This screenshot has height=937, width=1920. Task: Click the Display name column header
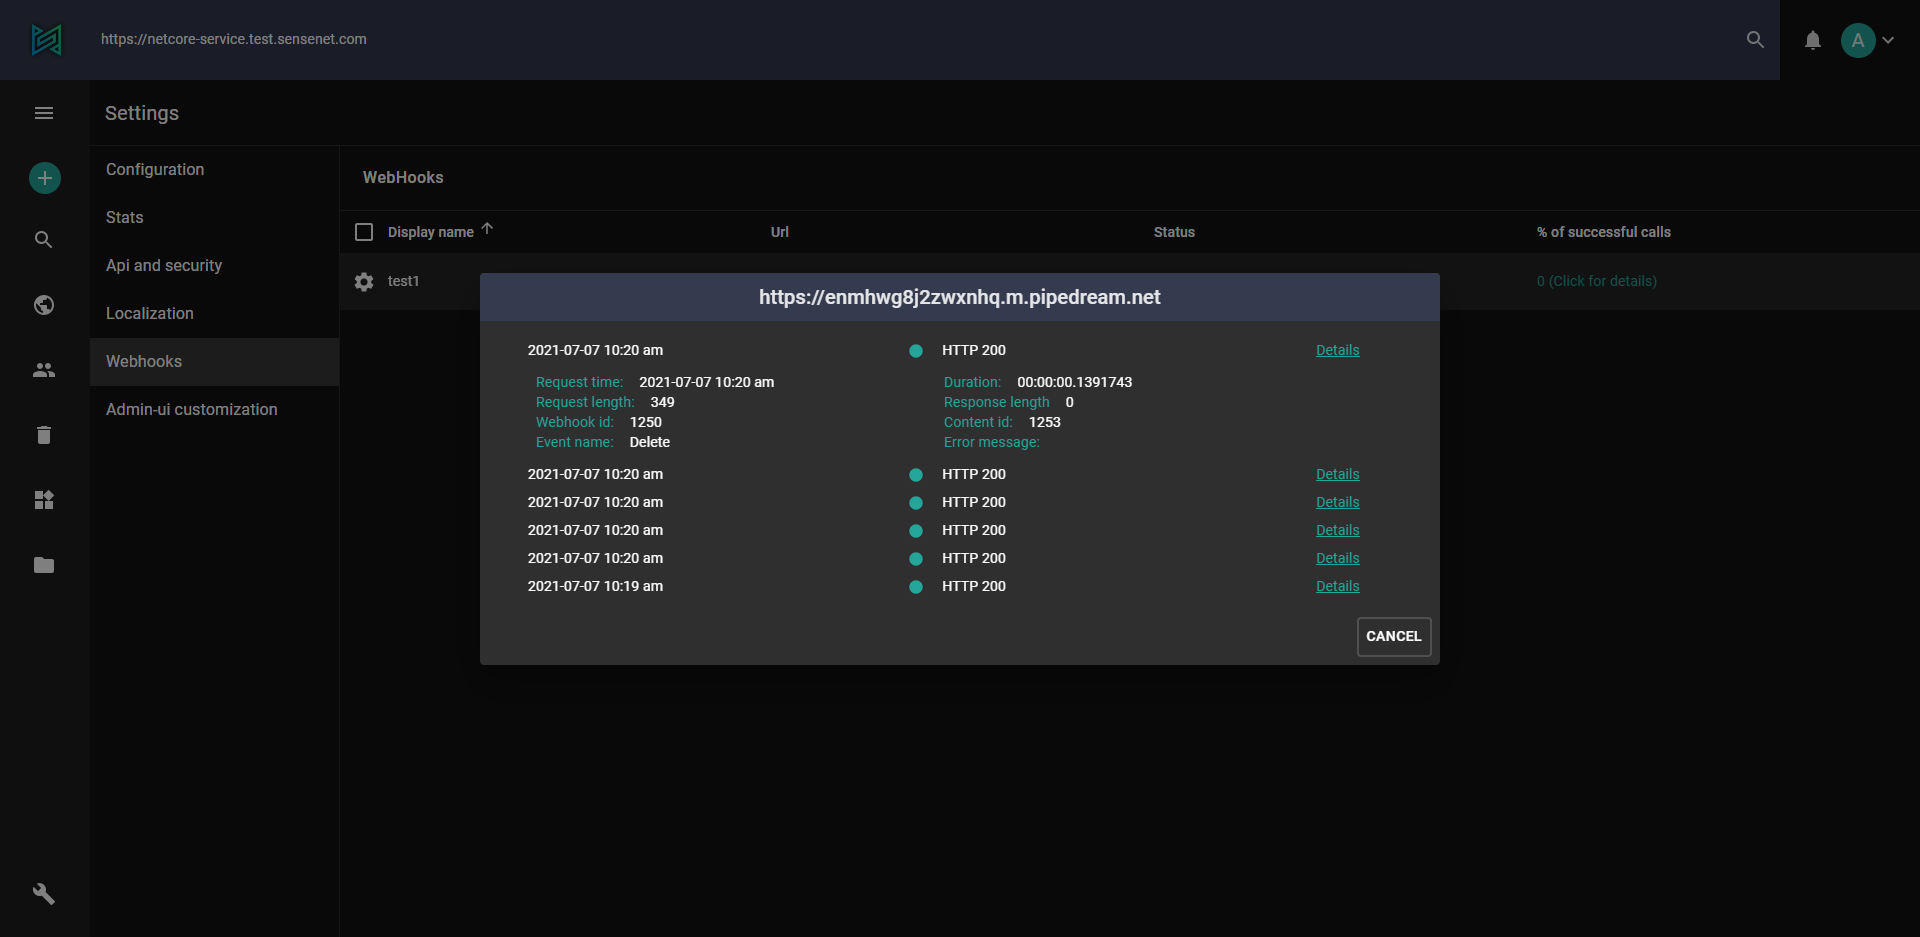click(430, 232)
